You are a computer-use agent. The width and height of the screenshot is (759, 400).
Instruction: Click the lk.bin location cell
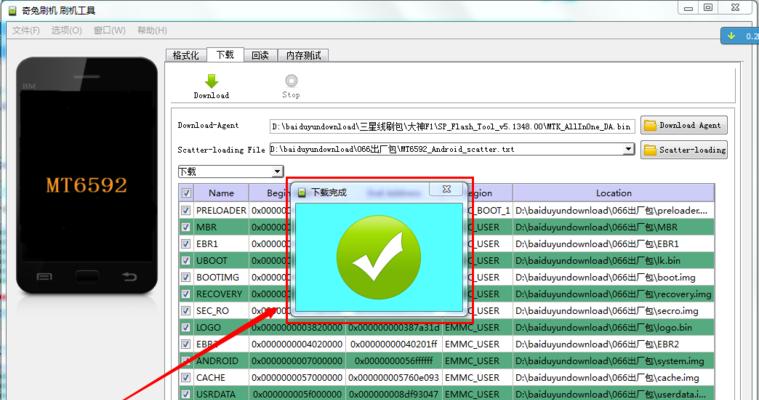(x=613, y=261)
